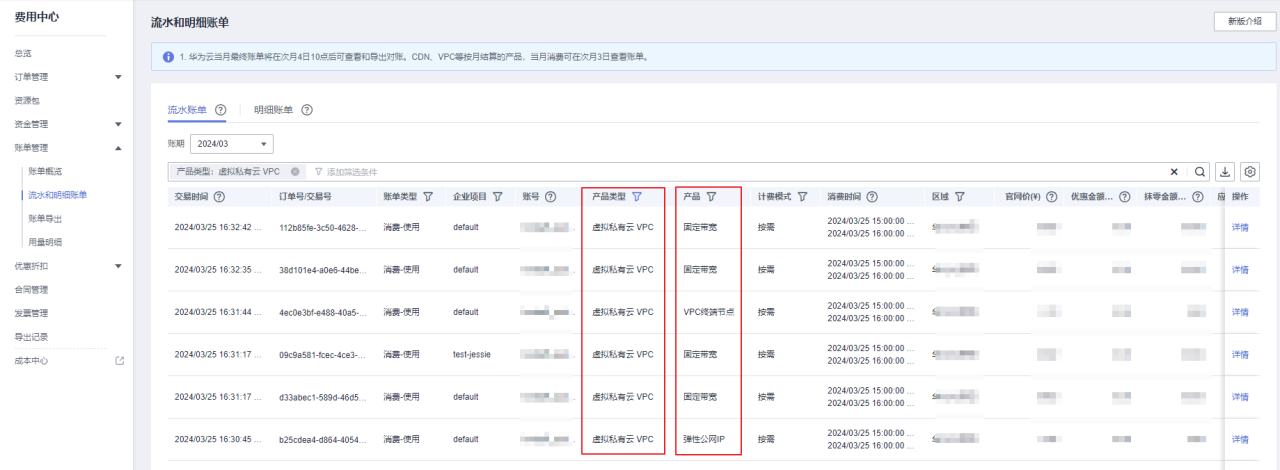Open 详情 for order b25cdea4-d864-4054
1280x470 pixels.
(1240, 439)
